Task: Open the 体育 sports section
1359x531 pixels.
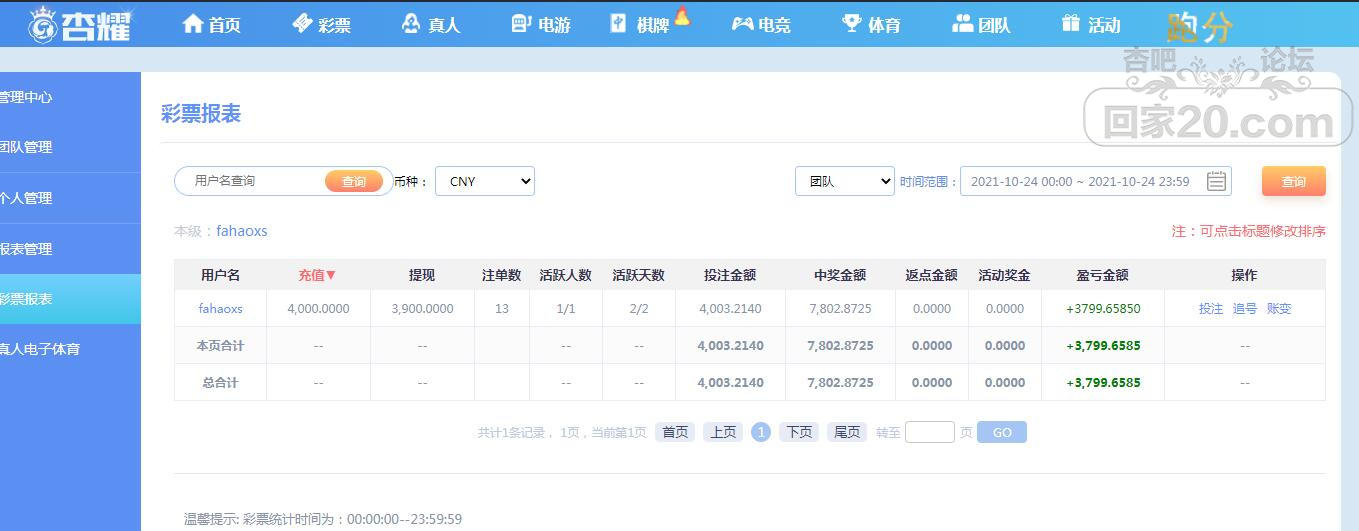Action: tap(871, 24)
